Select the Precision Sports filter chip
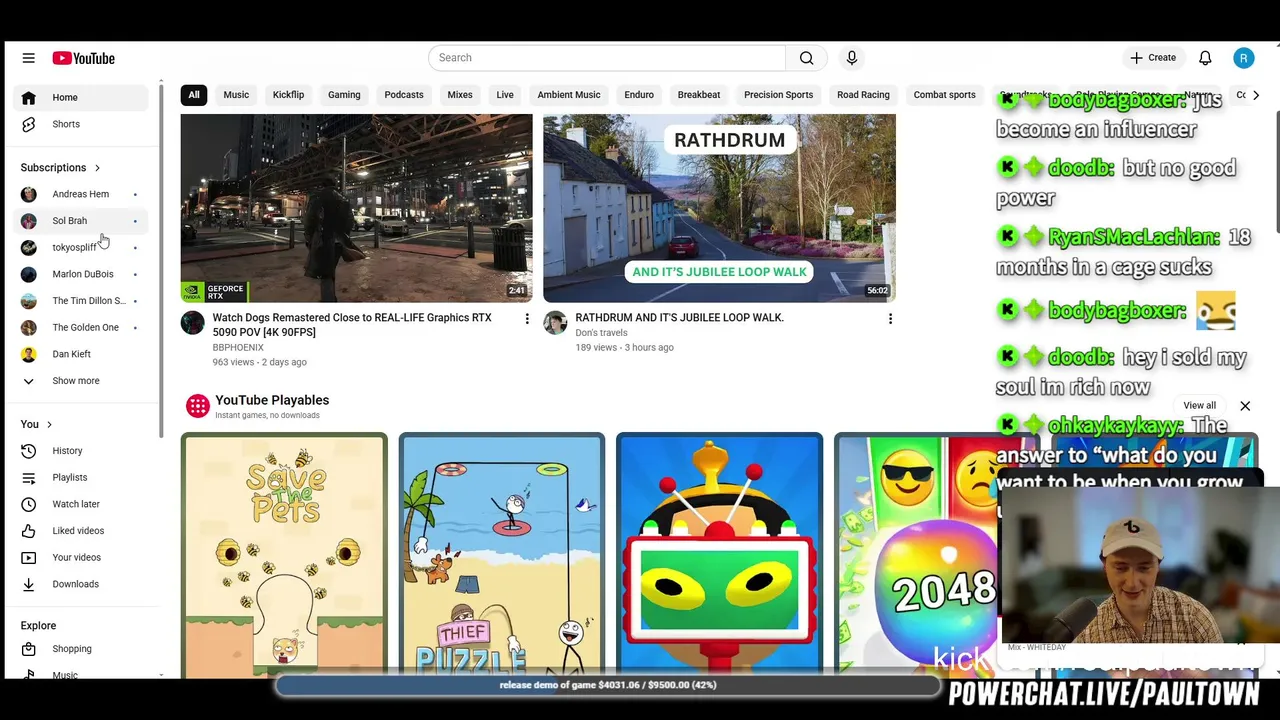This screenshot has width=1280, height=720. [x=778, y=95]
